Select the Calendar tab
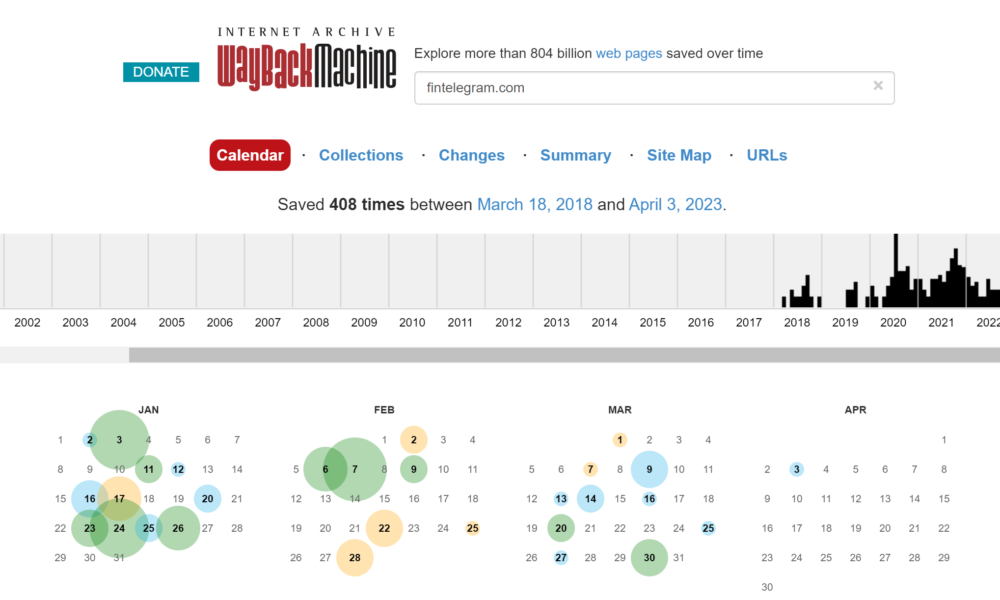 (250, 155)
